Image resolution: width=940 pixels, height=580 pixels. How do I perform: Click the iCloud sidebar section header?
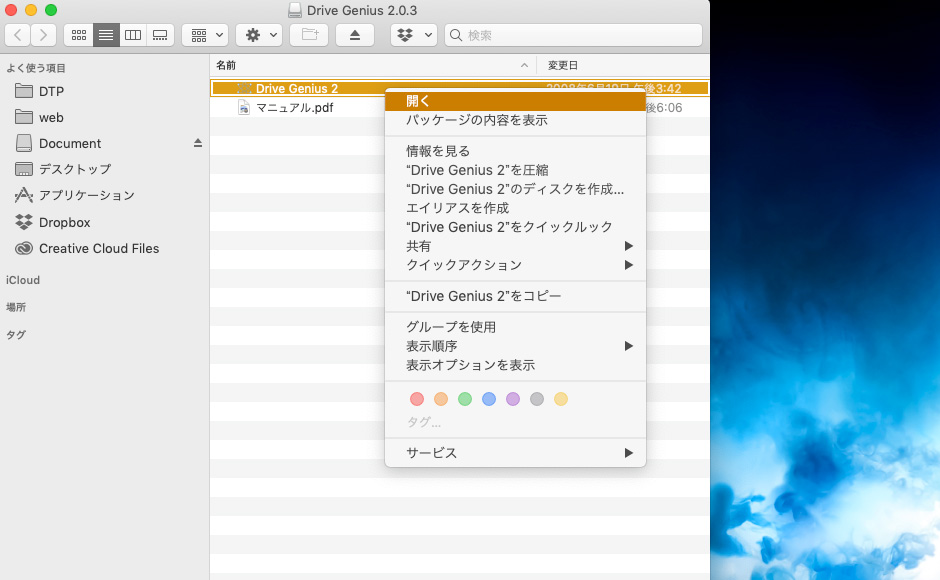click(x=23, y=280)
